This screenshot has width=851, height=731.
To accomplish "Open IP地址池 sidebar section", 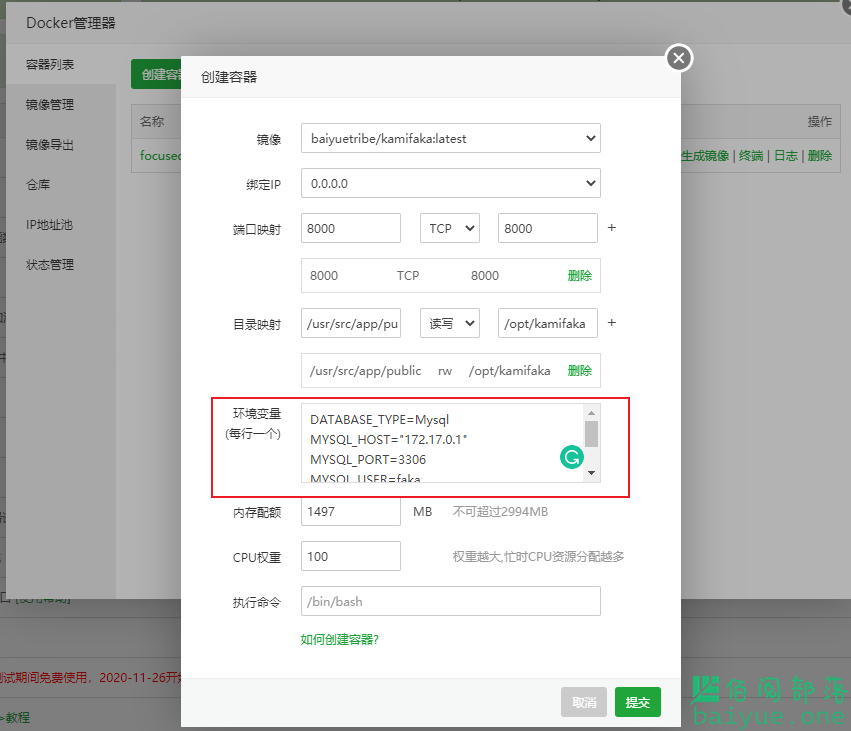I will click(50, 225).
